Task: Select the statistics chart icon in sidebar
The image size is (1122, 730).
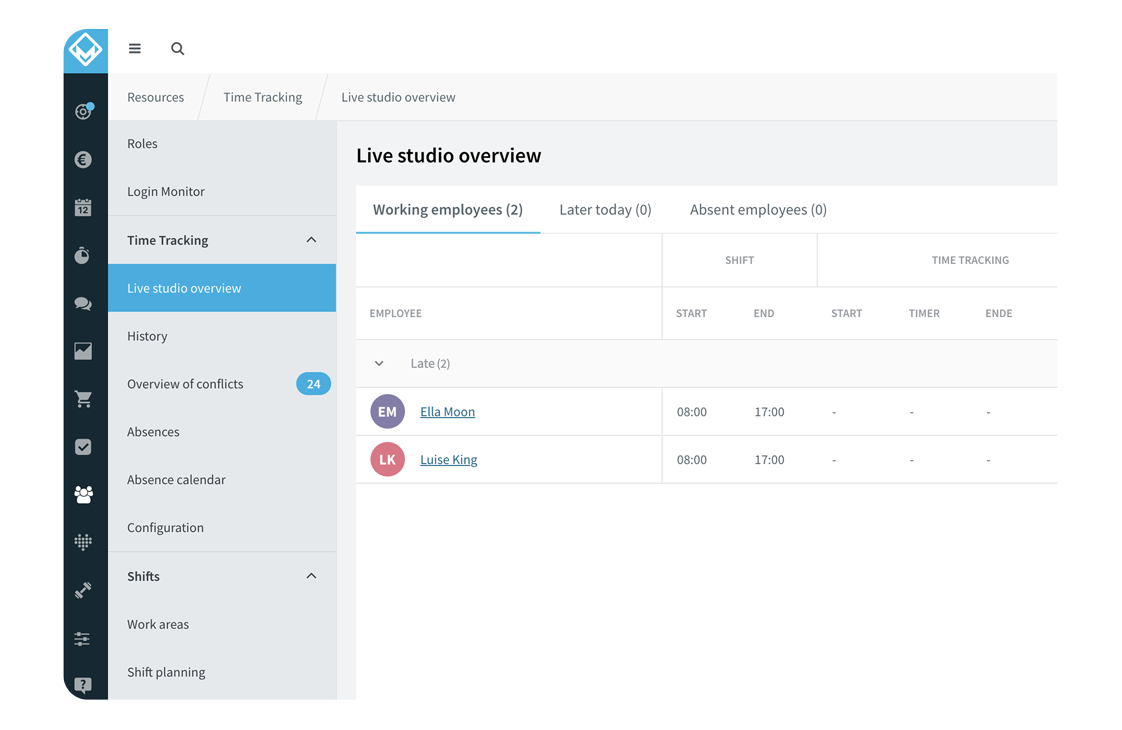Action: [x=85, y=351]
